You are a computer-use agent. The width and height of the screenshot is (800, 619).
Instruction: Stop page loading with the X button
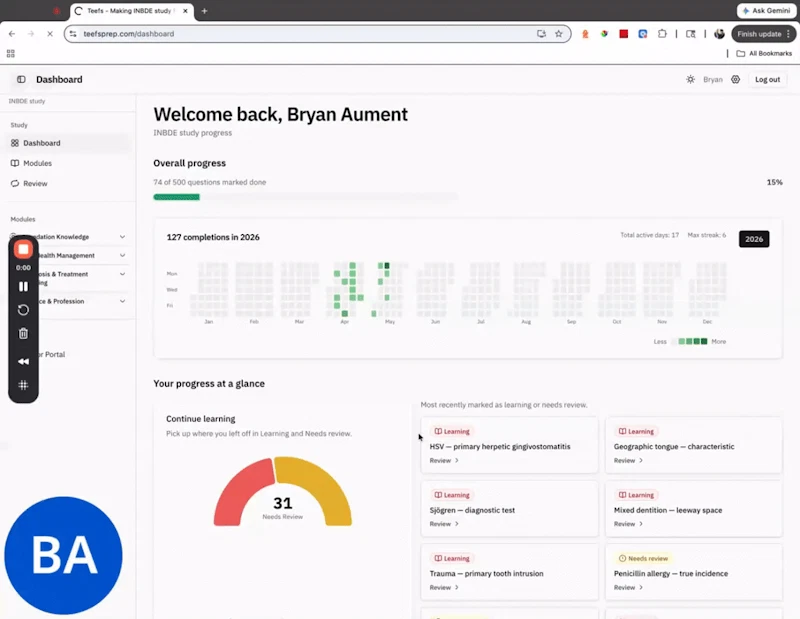(x=49, y=34)
